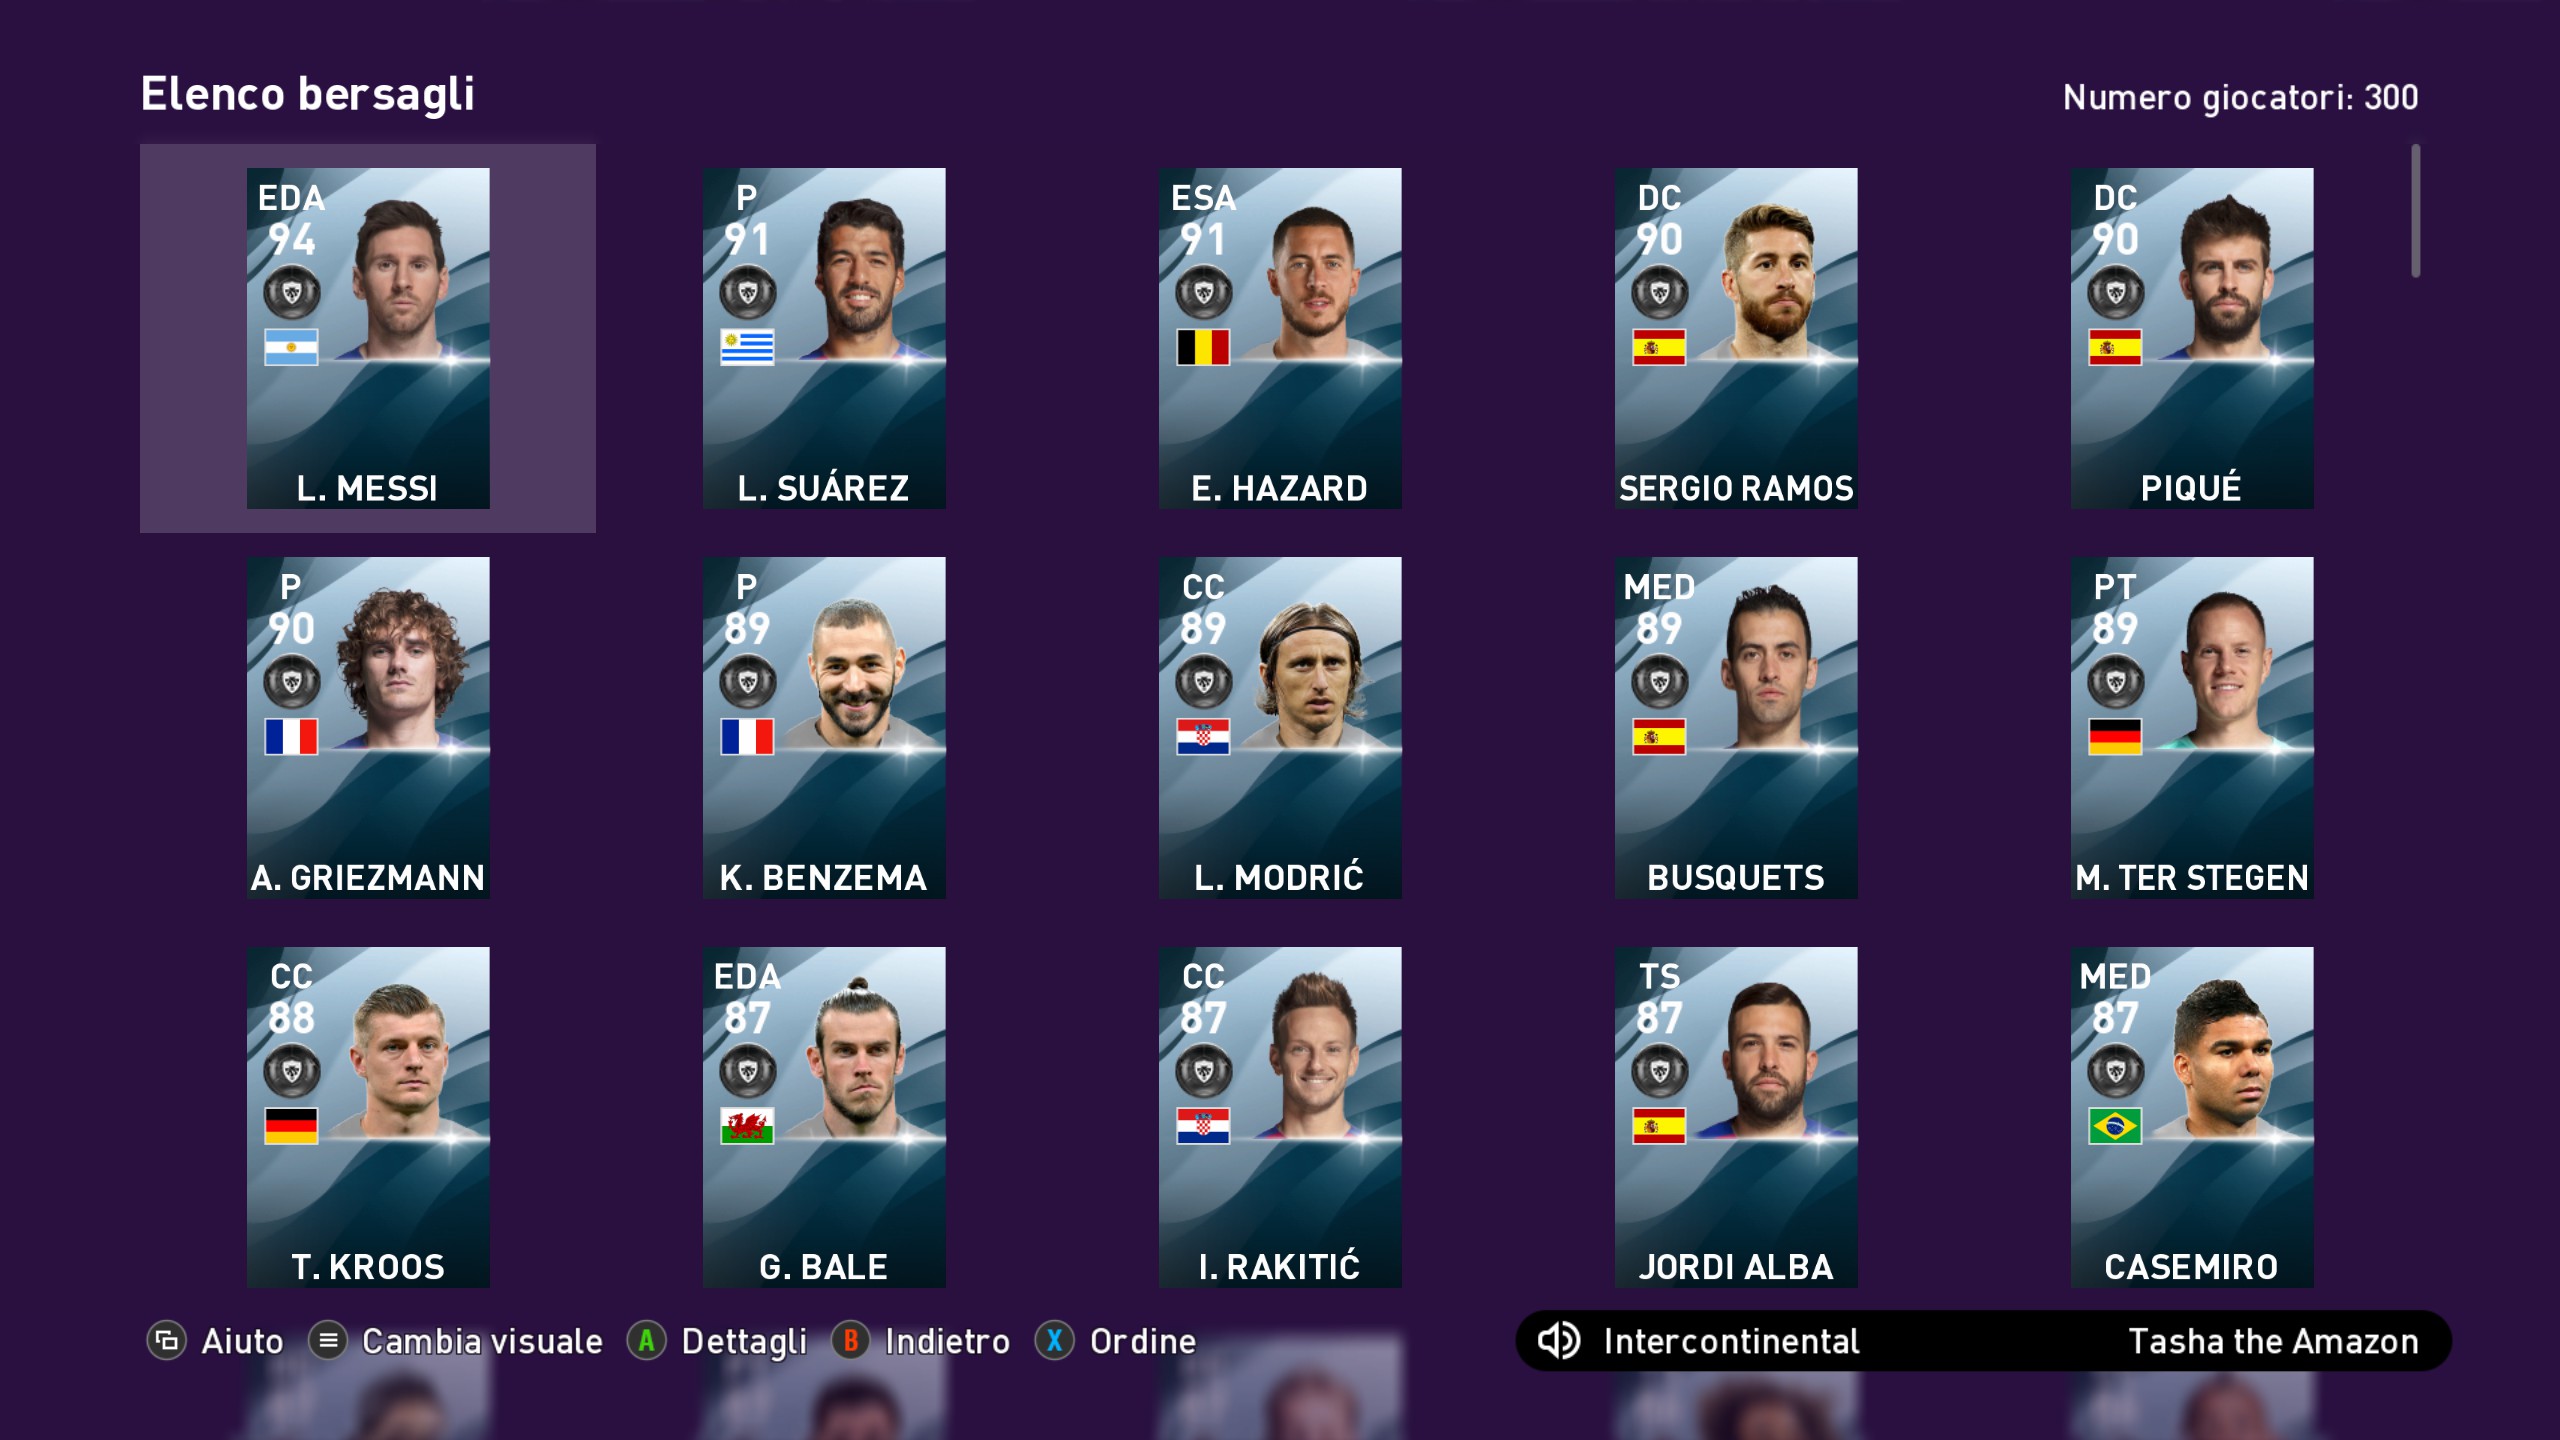The height and width of the screenshot is (1440, 2560).
Task: Click the blue X Ordine icon
Action: click(x=1055, y=1341)
